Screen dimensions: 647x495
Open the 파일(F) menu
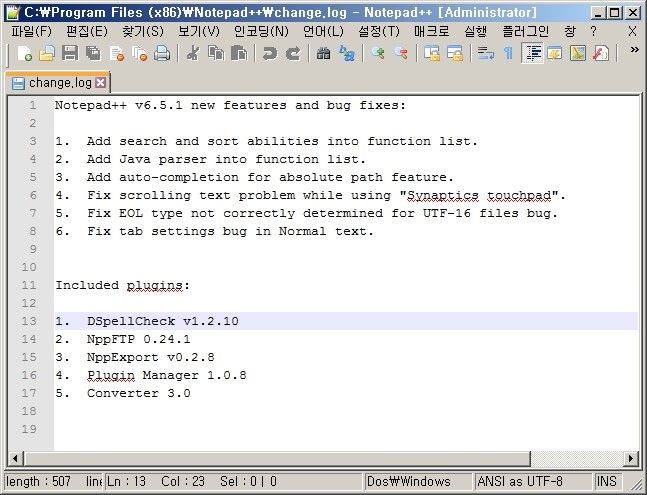pos(31,31)
